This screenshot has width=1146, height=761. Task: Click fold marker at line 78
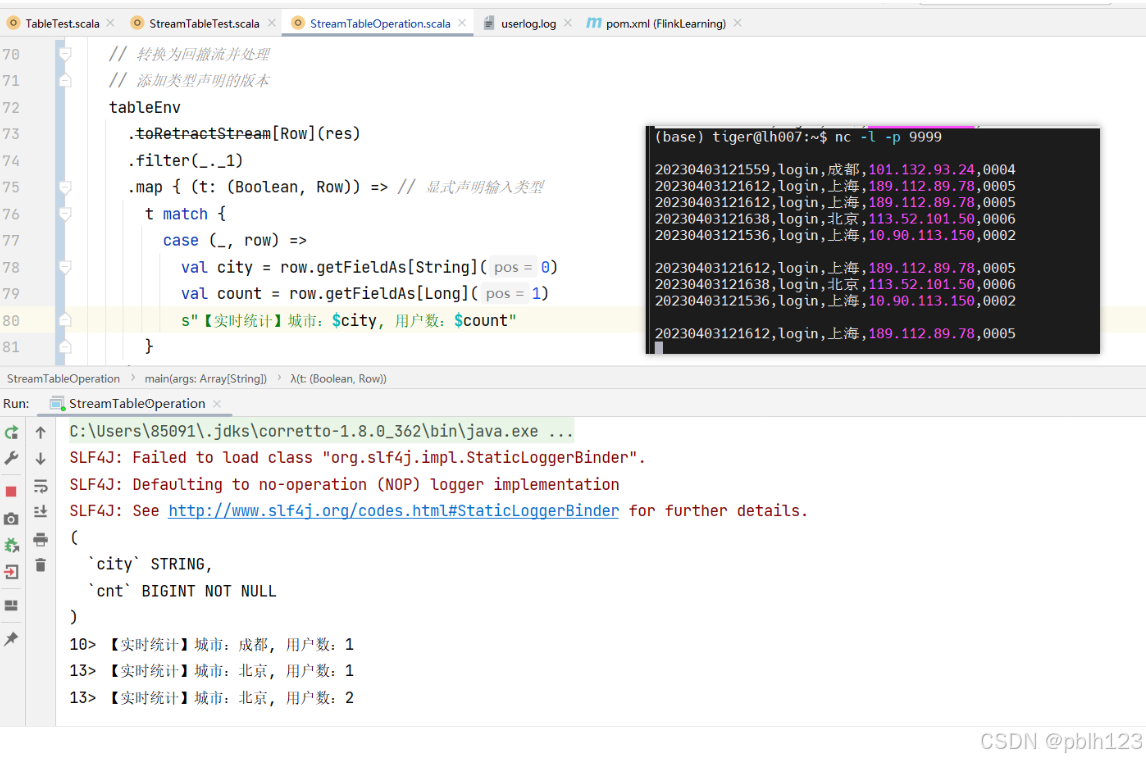[x=65, y=268]
